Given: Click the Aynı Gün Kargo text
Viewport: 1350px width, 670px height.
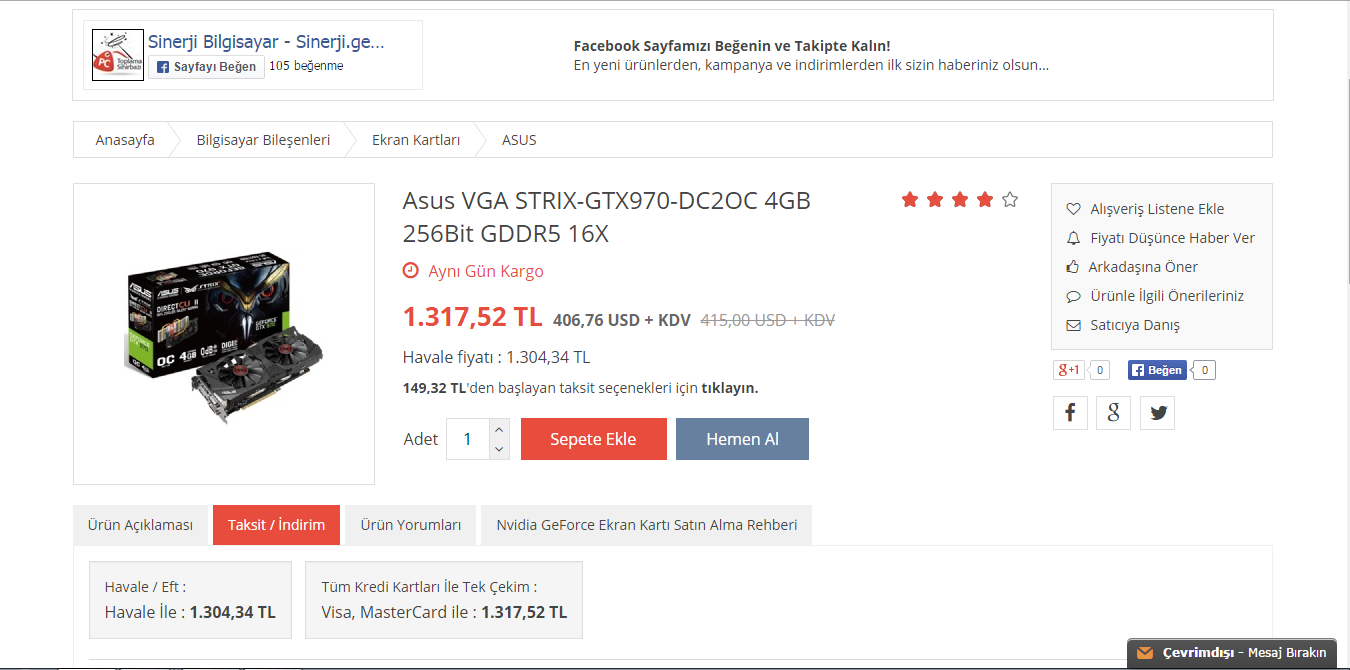Looking at the screenshot, I should (486, 271).
